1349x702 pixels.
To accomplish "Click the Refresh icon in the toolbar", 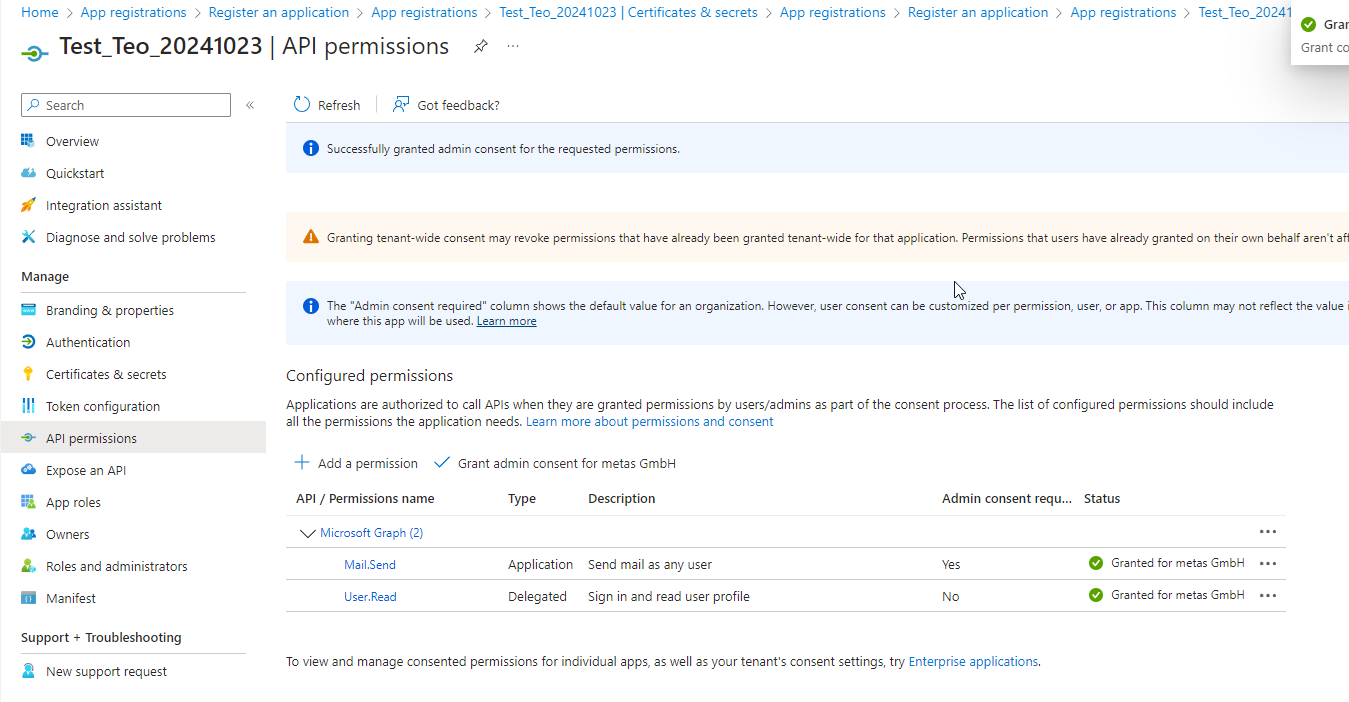I will tap(302, 104).
